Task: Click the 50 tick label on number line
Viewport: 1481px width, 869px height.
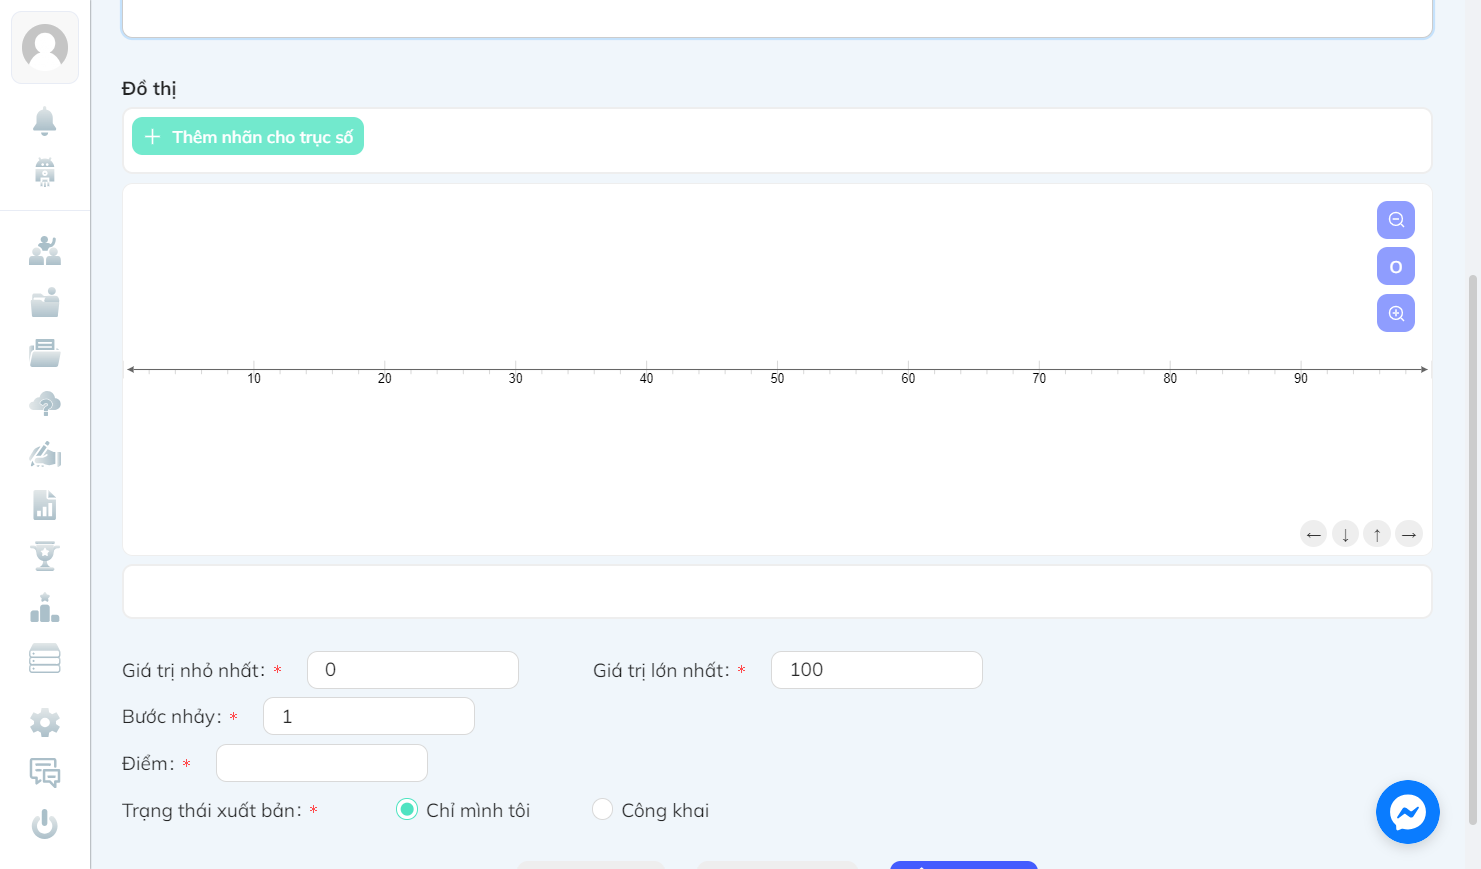Action: tap(777, 379)
